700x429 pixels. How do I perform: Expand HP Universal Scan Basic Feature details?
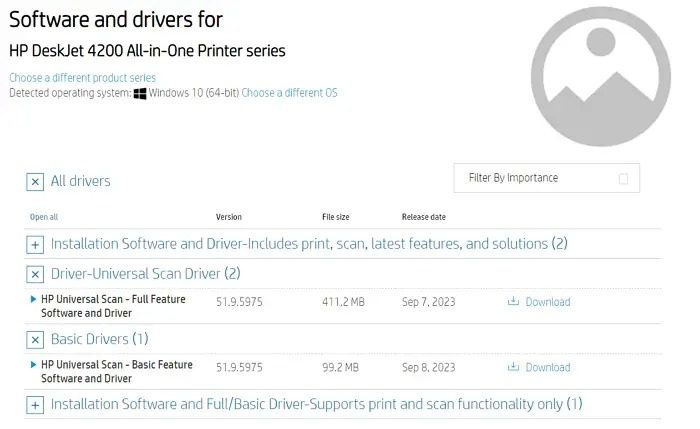(x=34, y=365)
